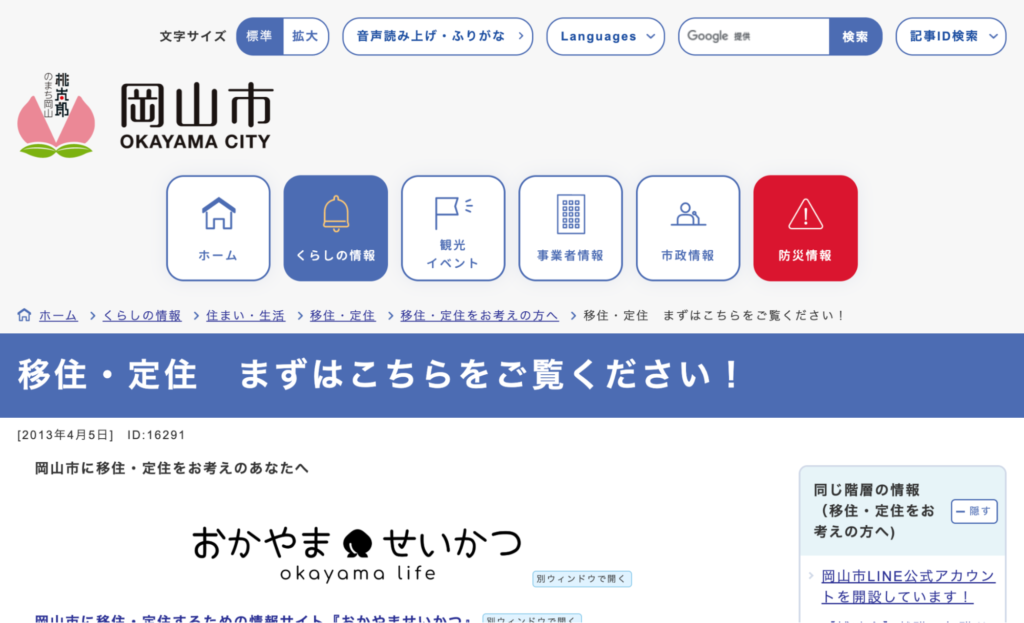Navigate to 住まい・生活 in breadcrumb
Viewport: 1024px width, 623px height.
(x=245, y=314)
